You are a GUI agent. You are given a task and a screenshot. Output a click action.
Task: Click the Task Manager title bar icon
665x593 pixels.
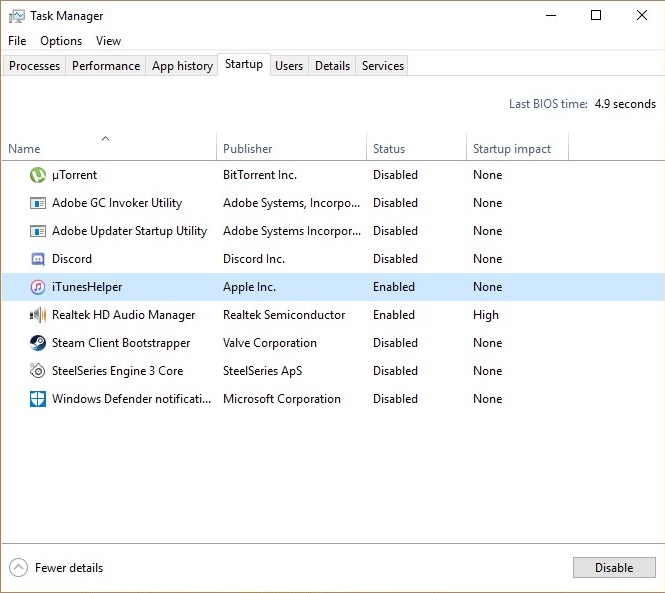coord(17,17)
